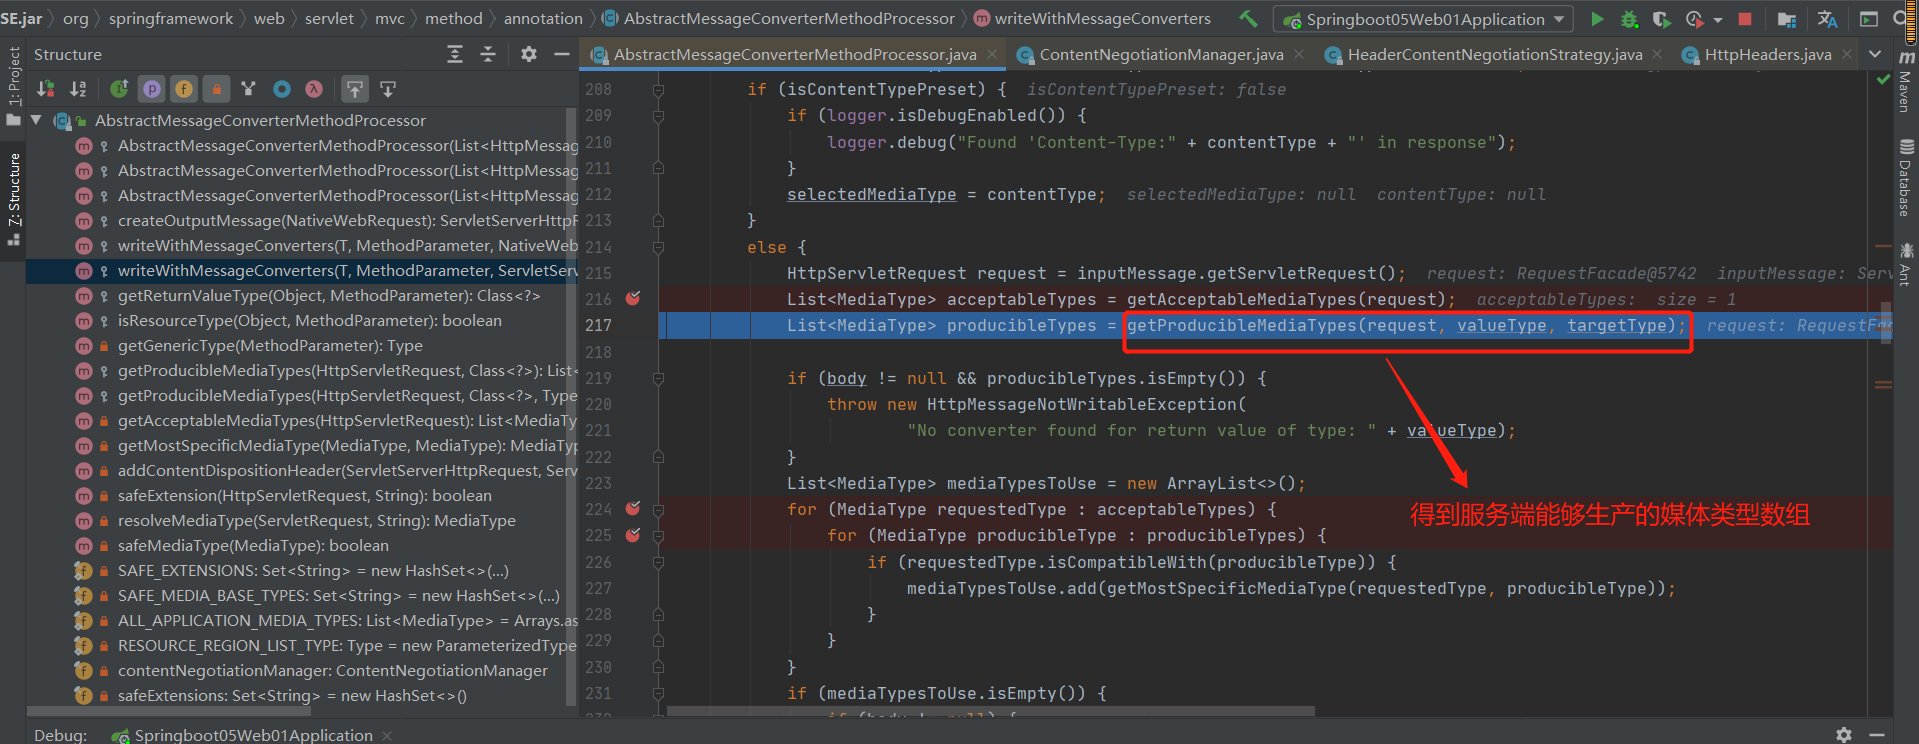Click the Translate icon in toolbar
Screen dimensions: 1919x744
(1827, 19)
